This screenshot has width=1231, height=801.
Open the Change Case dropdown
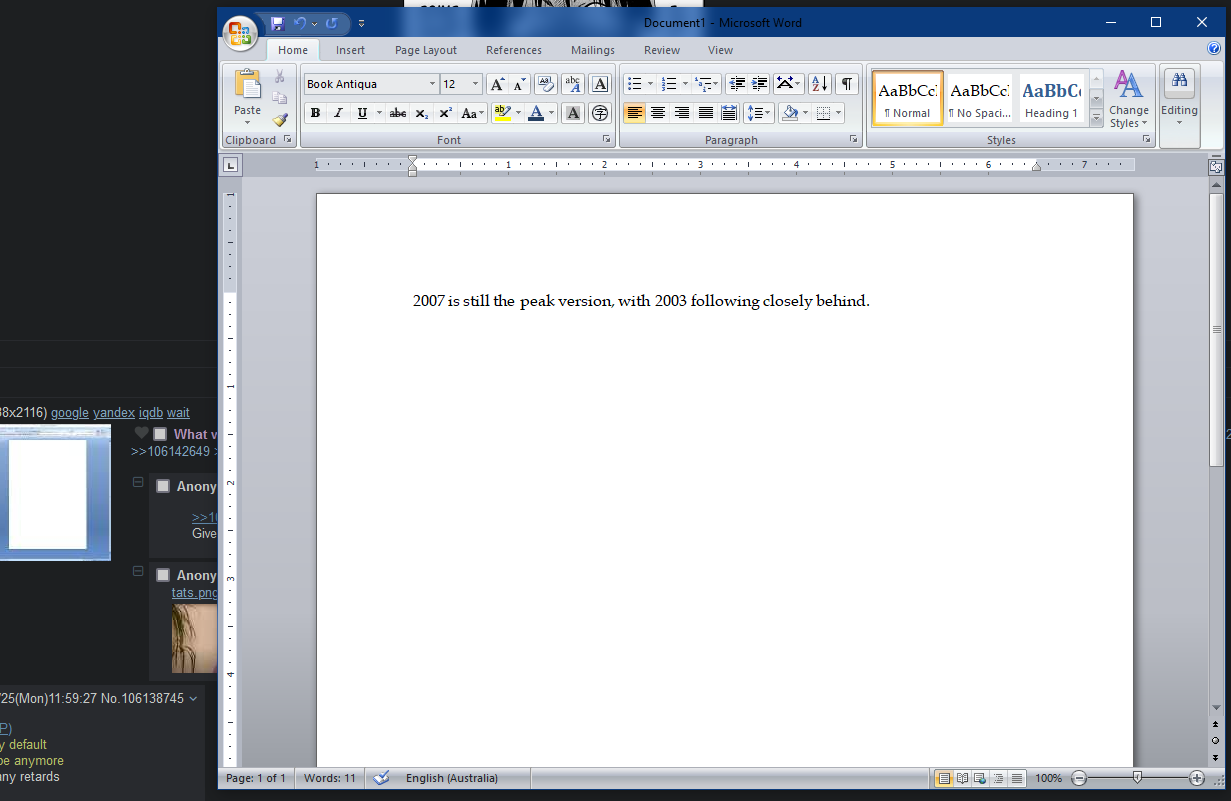473,113
